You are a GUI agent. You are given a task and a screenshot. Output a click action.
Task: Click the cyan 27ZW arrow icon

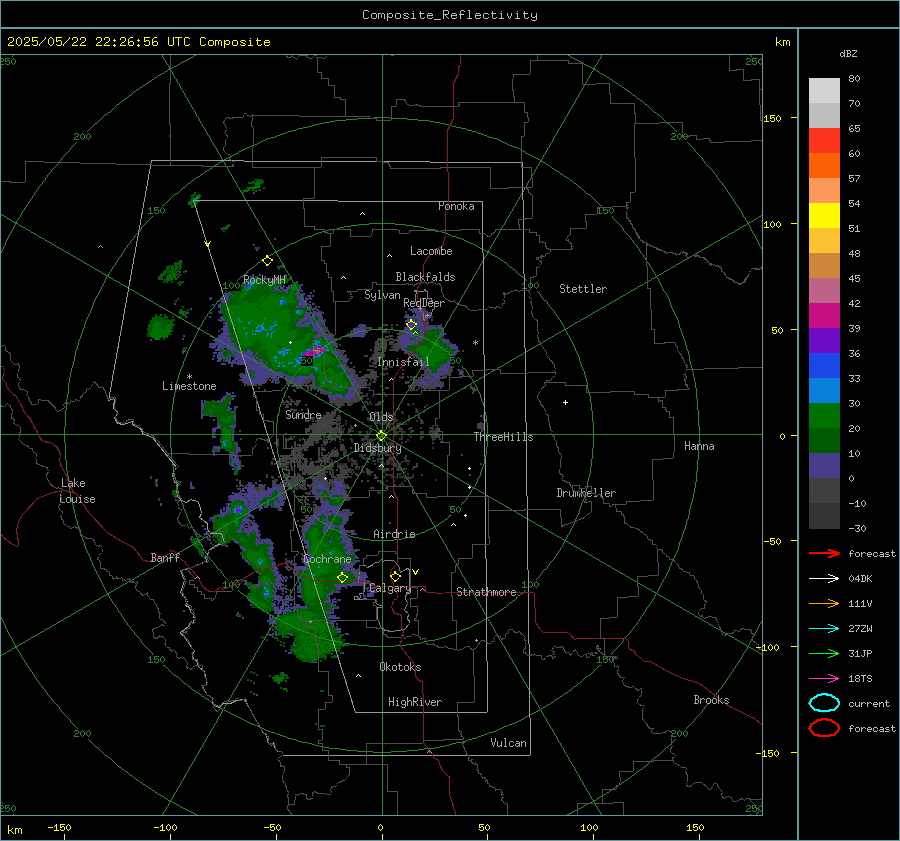[x=824, y=629]
